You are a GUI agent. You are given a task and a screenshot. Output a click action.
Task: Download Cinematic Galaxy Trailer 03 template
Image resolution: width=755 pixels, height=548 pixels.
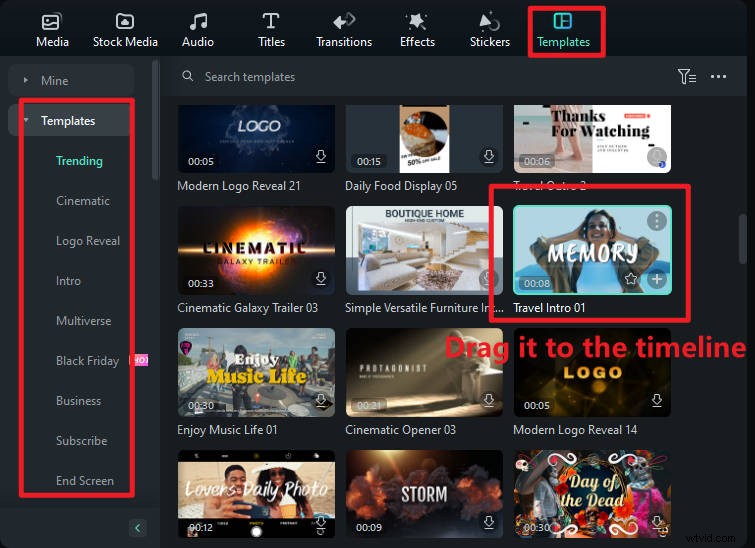pyautogui.click(x=321, y=278)
